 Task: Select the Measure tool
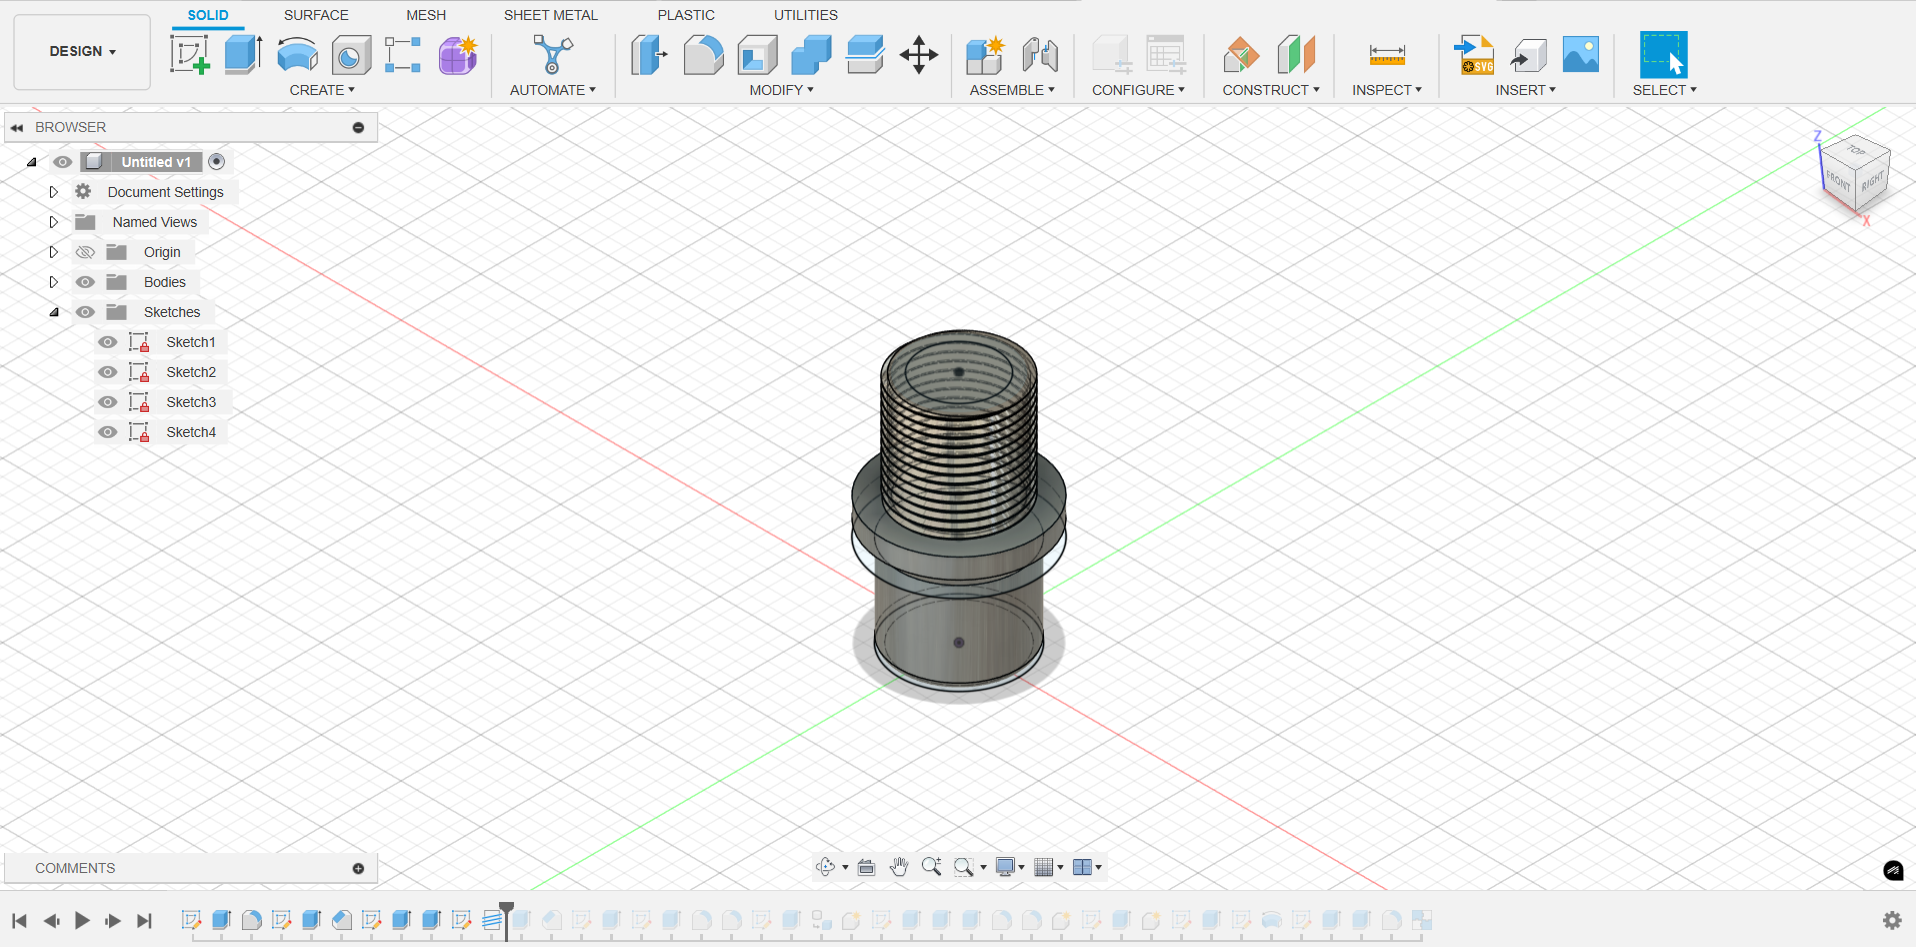(x=1387, y=54)
